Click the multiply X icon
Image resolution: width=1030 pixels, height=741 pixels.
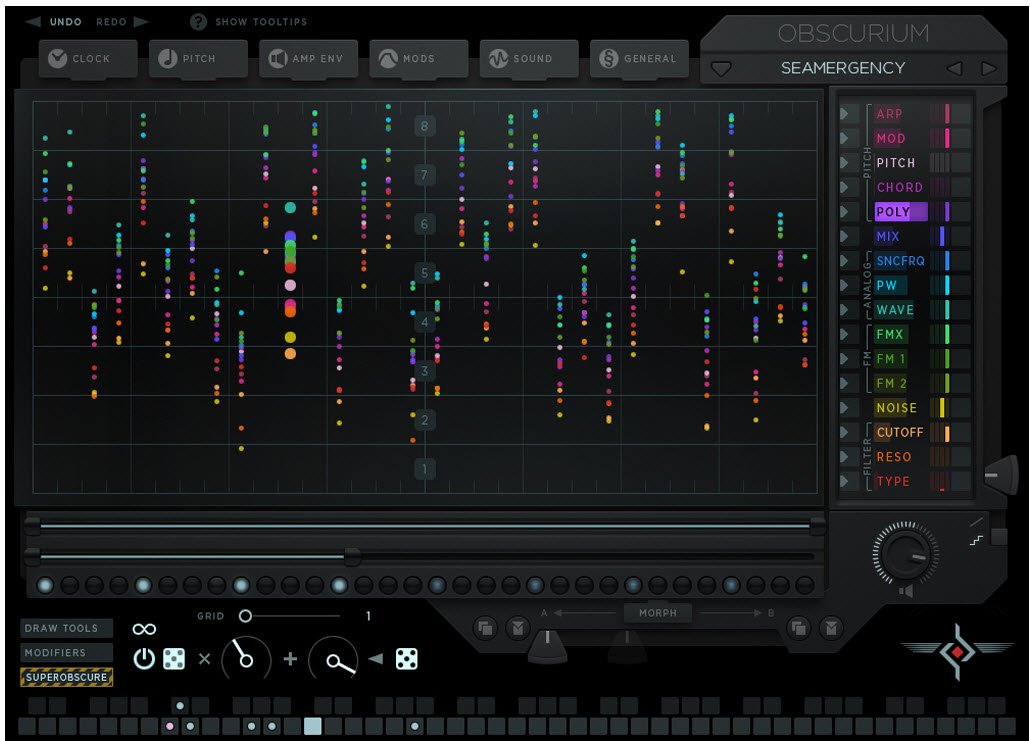(x=204, y=659)
